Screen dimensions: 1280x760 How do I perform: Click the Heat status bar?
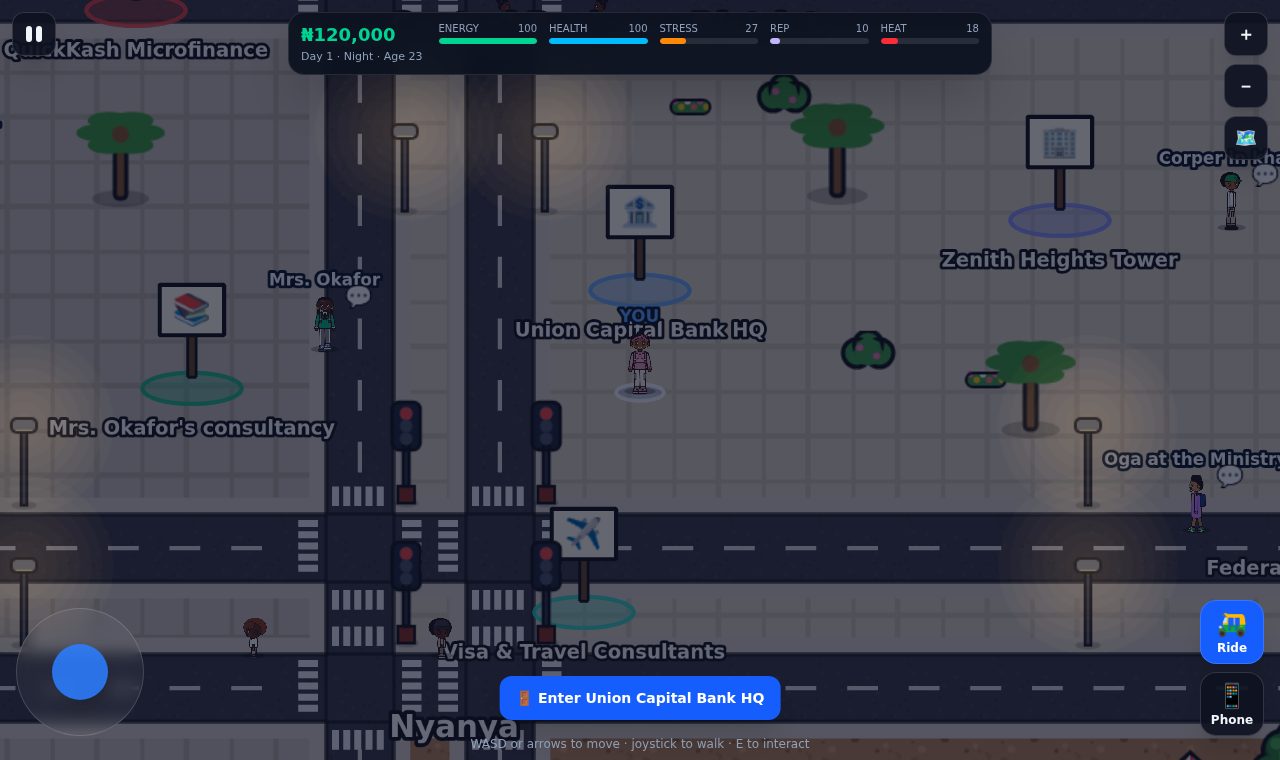(930, 34)
